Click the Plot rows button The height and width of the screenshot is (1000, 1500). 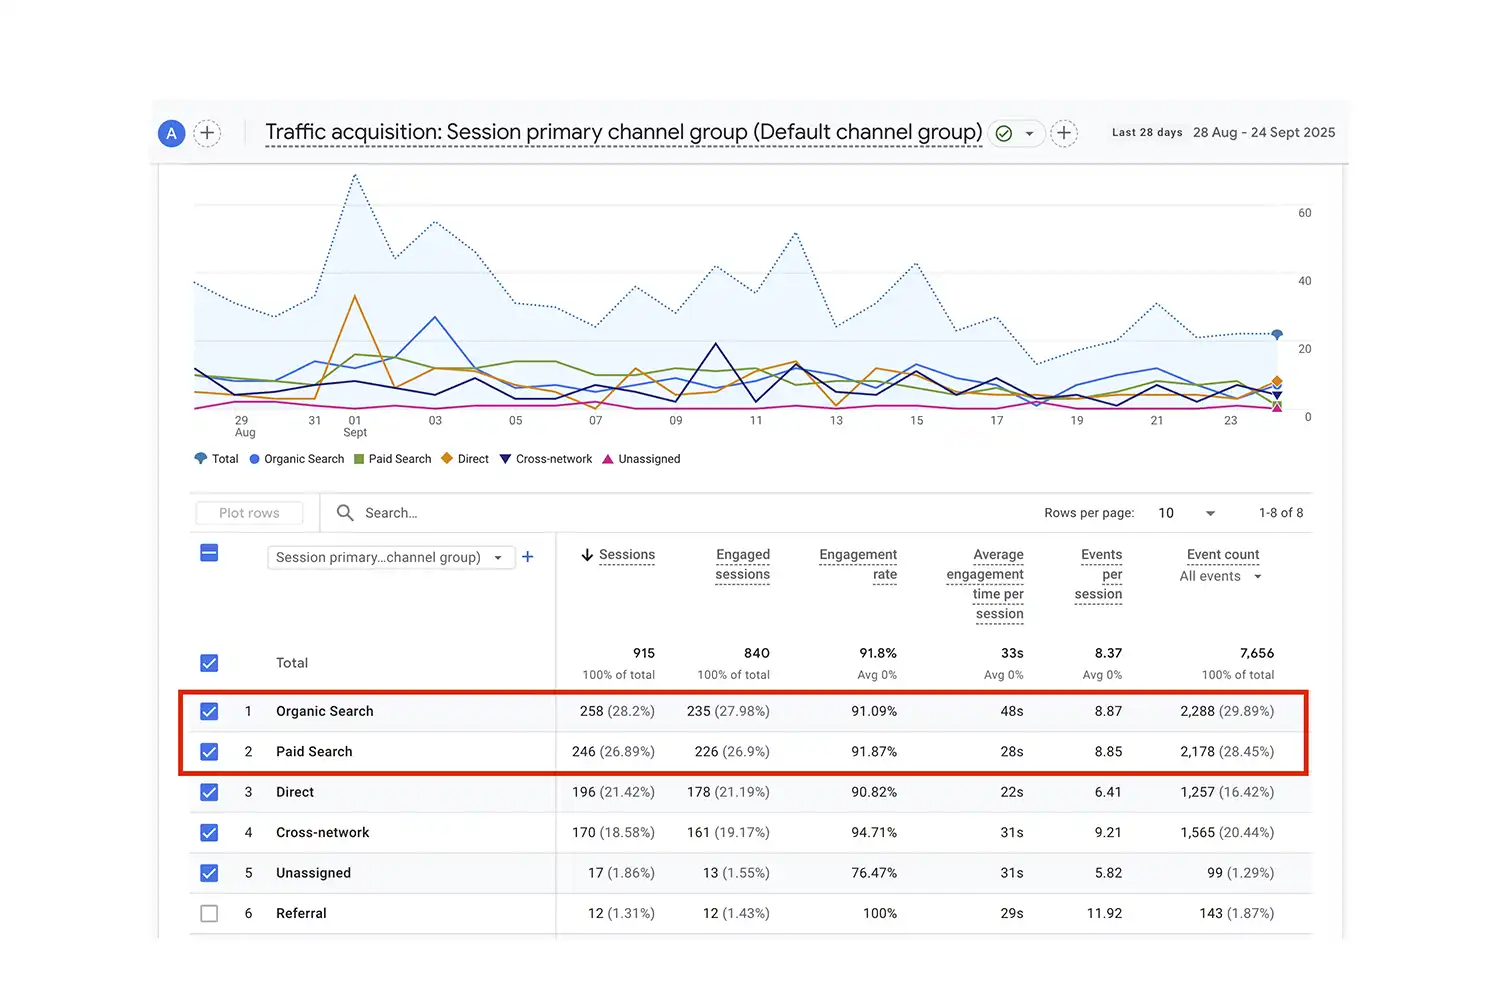click(249, 512)
